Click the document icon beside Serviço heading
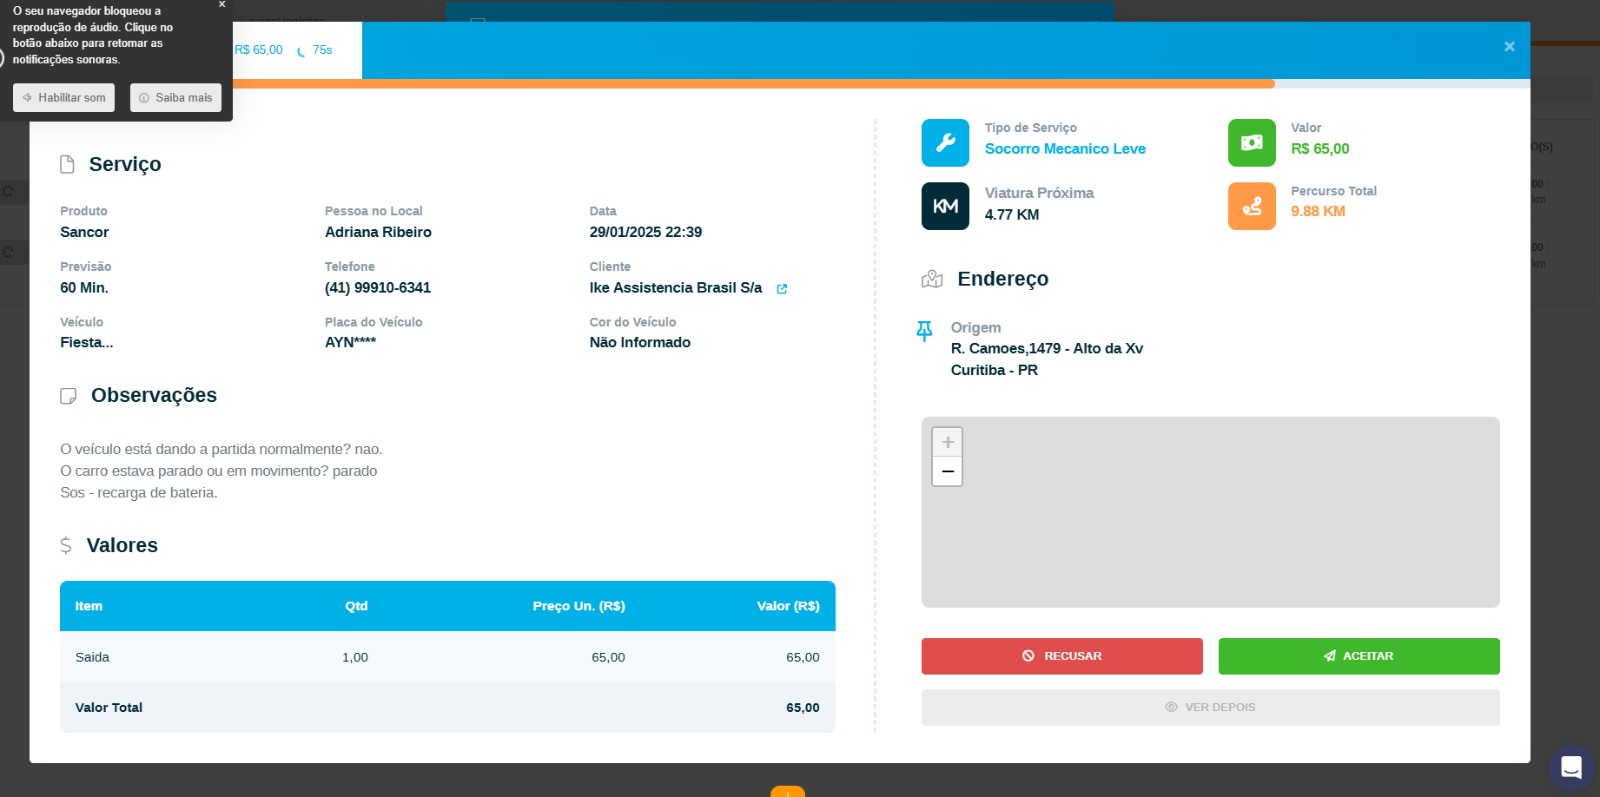 pyautogui.click(x=67, y=164)
